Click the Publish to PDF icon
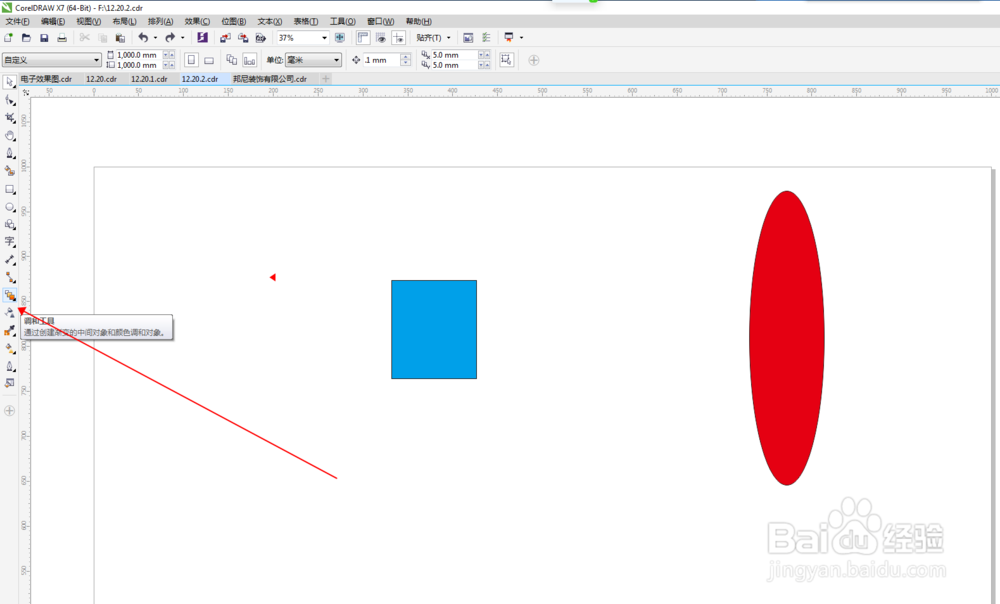1000x604 pixels. 261,38
